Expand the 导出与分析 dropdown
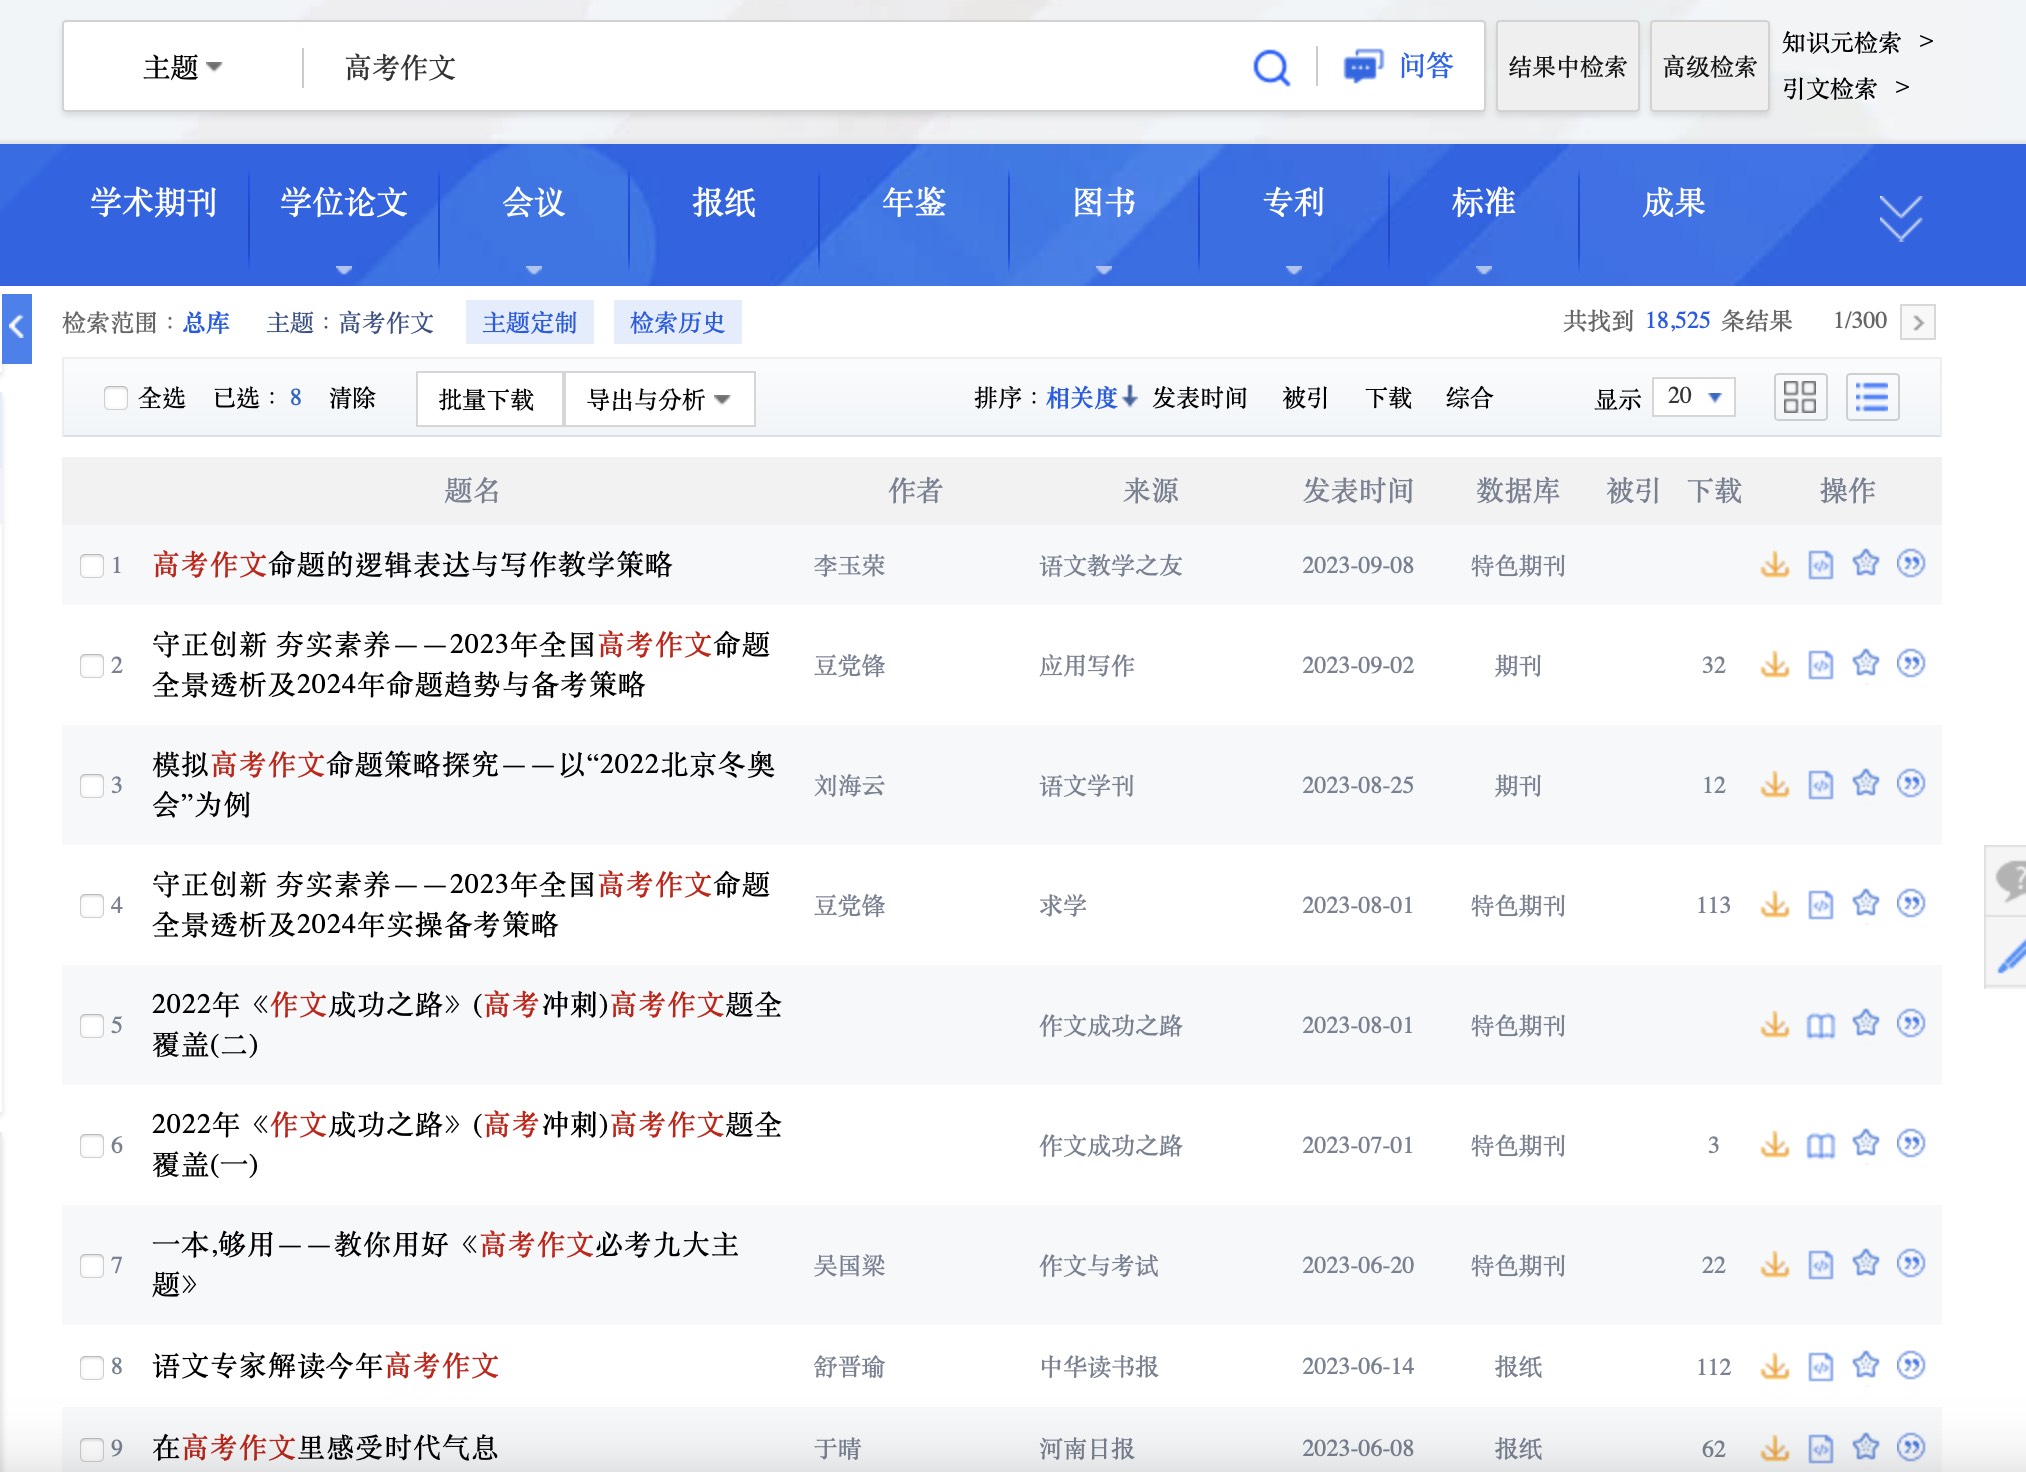 click(659, 399)
